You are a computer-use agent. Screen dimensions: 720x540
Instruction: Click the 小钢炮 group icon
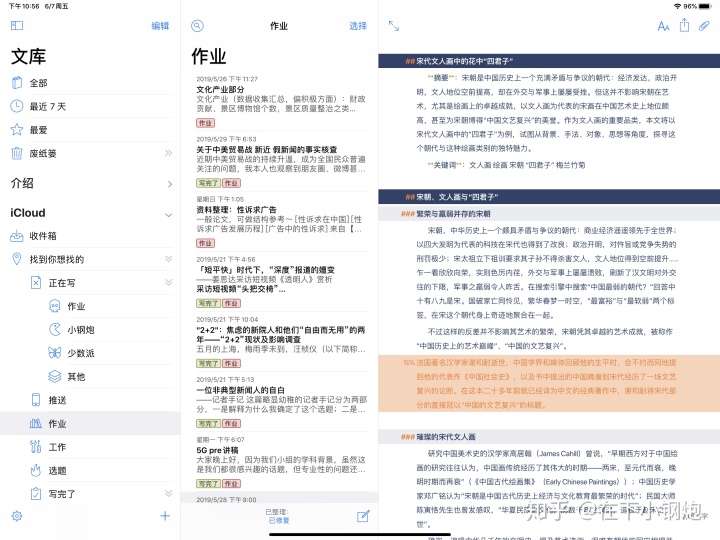[55, 329]
